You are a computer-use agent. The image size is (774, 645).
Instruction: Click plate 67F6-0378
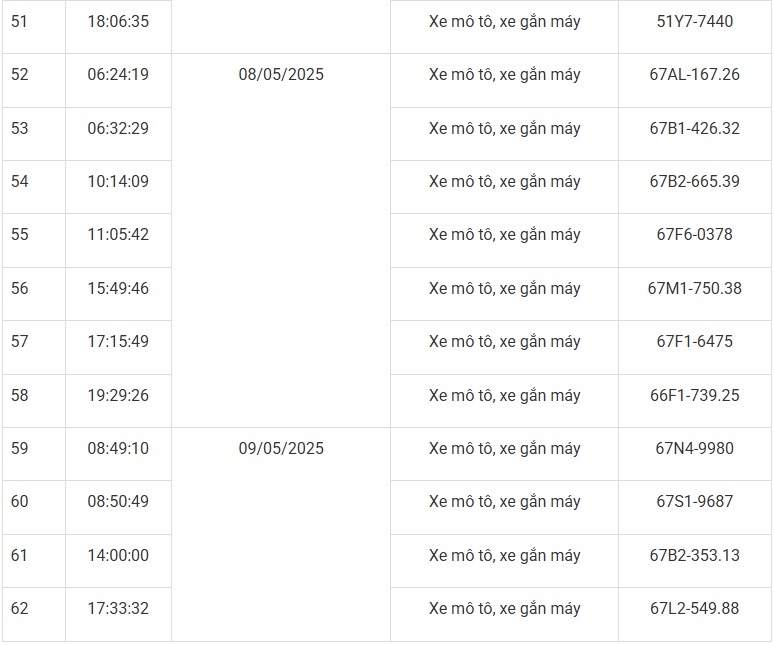coord(694,235)
